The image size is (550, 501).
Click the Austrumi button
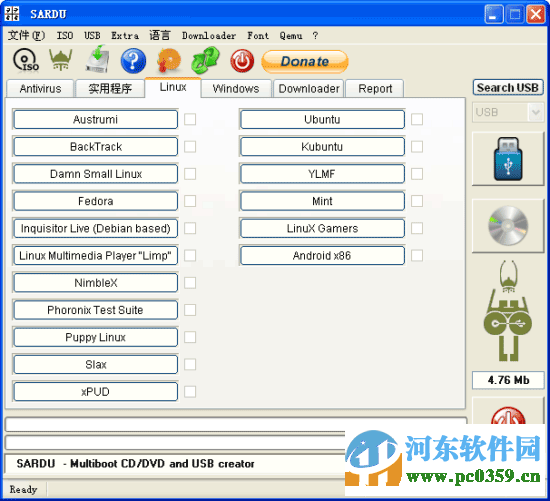pos(95,119)
